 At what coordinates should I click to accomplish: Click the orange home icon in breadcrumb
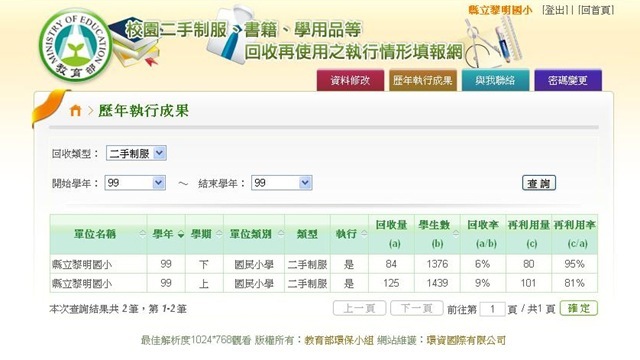pyautogui.click(x=75, y=110)
